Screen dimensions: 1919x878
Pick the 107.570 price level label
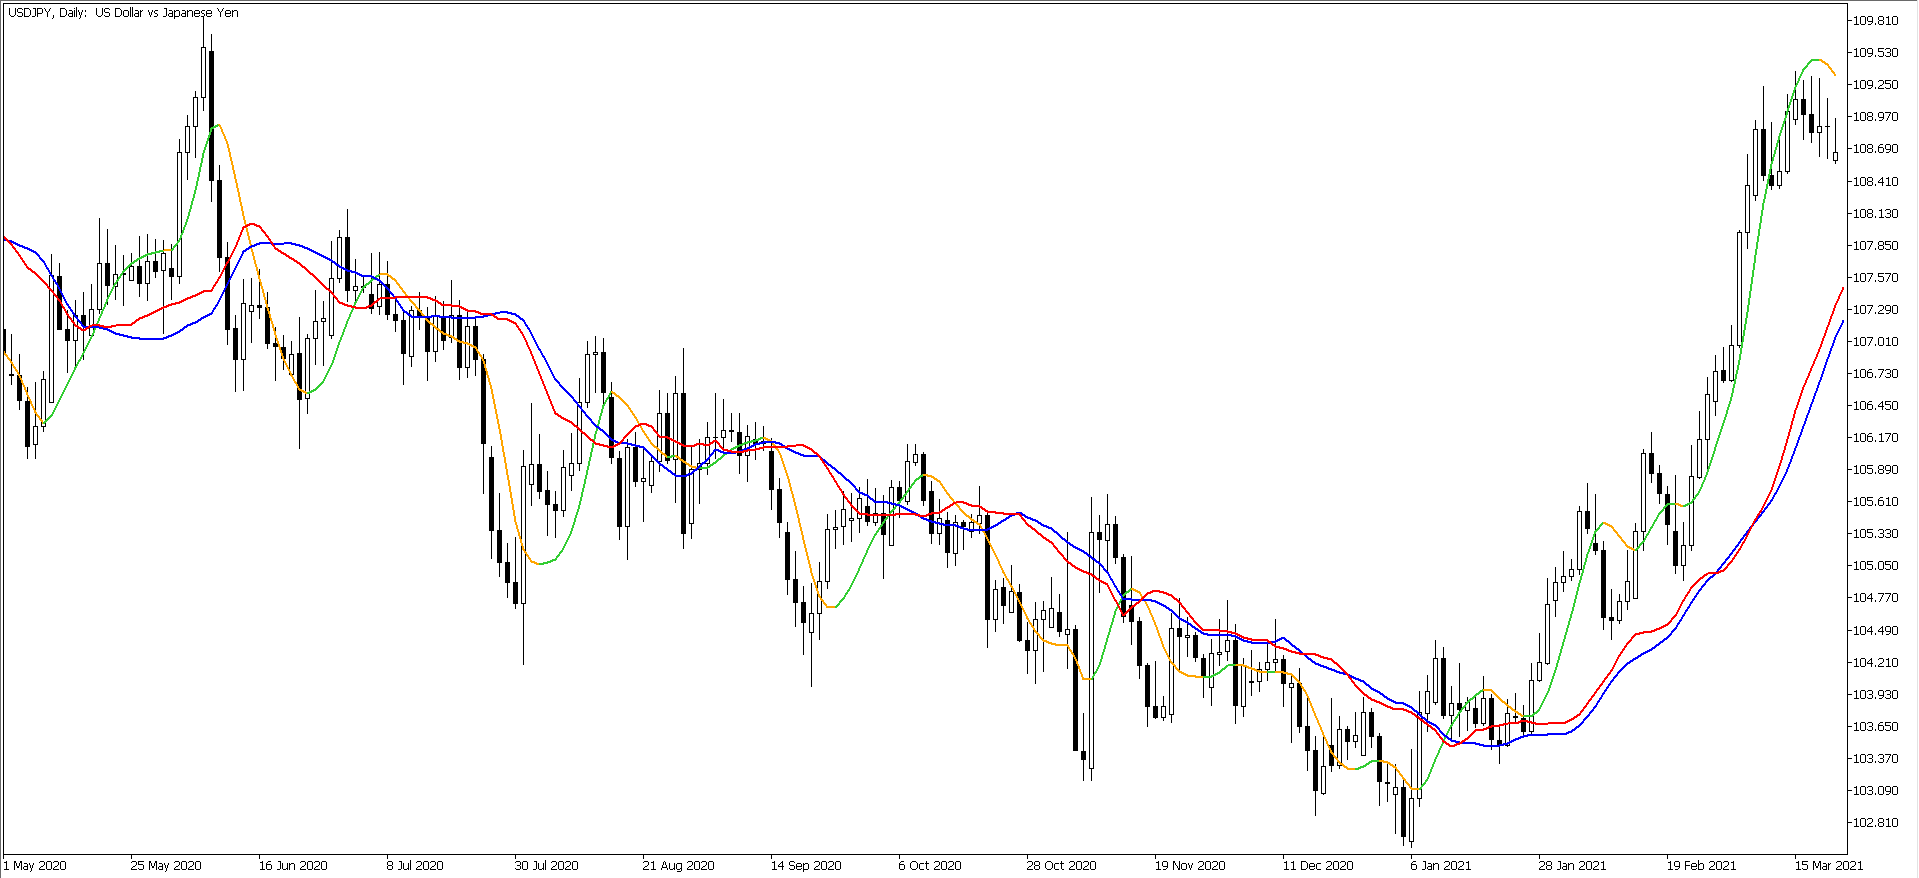[x=1875, y=277]
